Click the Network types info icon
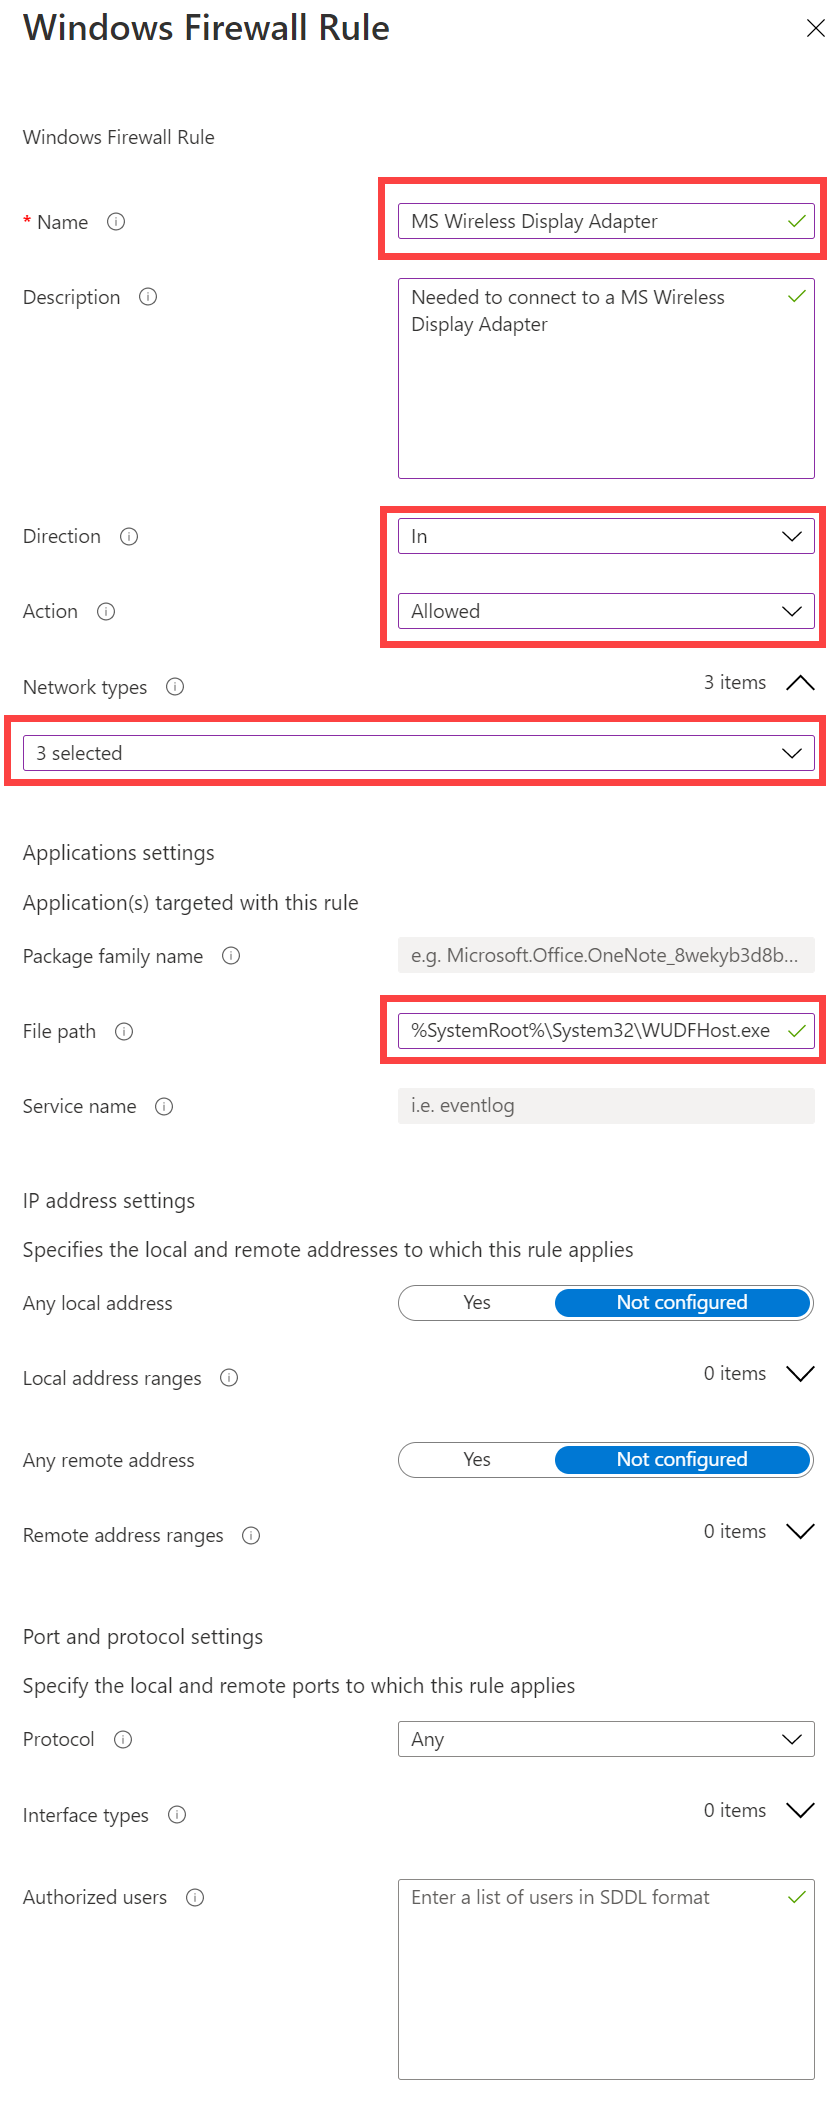The image size is (834, 2128). (175, 687)
